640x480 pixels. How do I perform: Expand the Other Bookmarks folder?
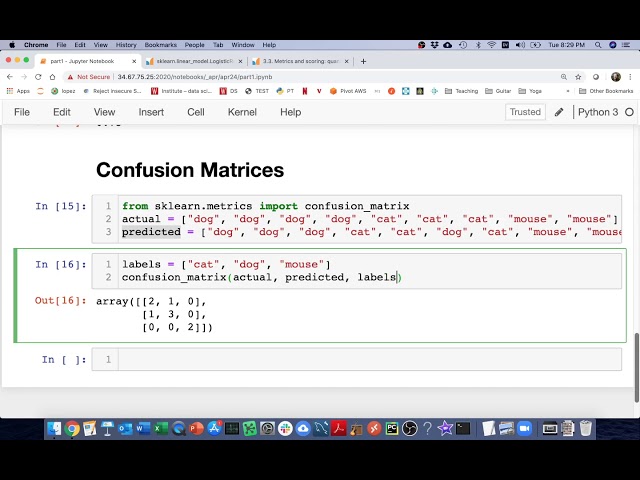[606, 91]
